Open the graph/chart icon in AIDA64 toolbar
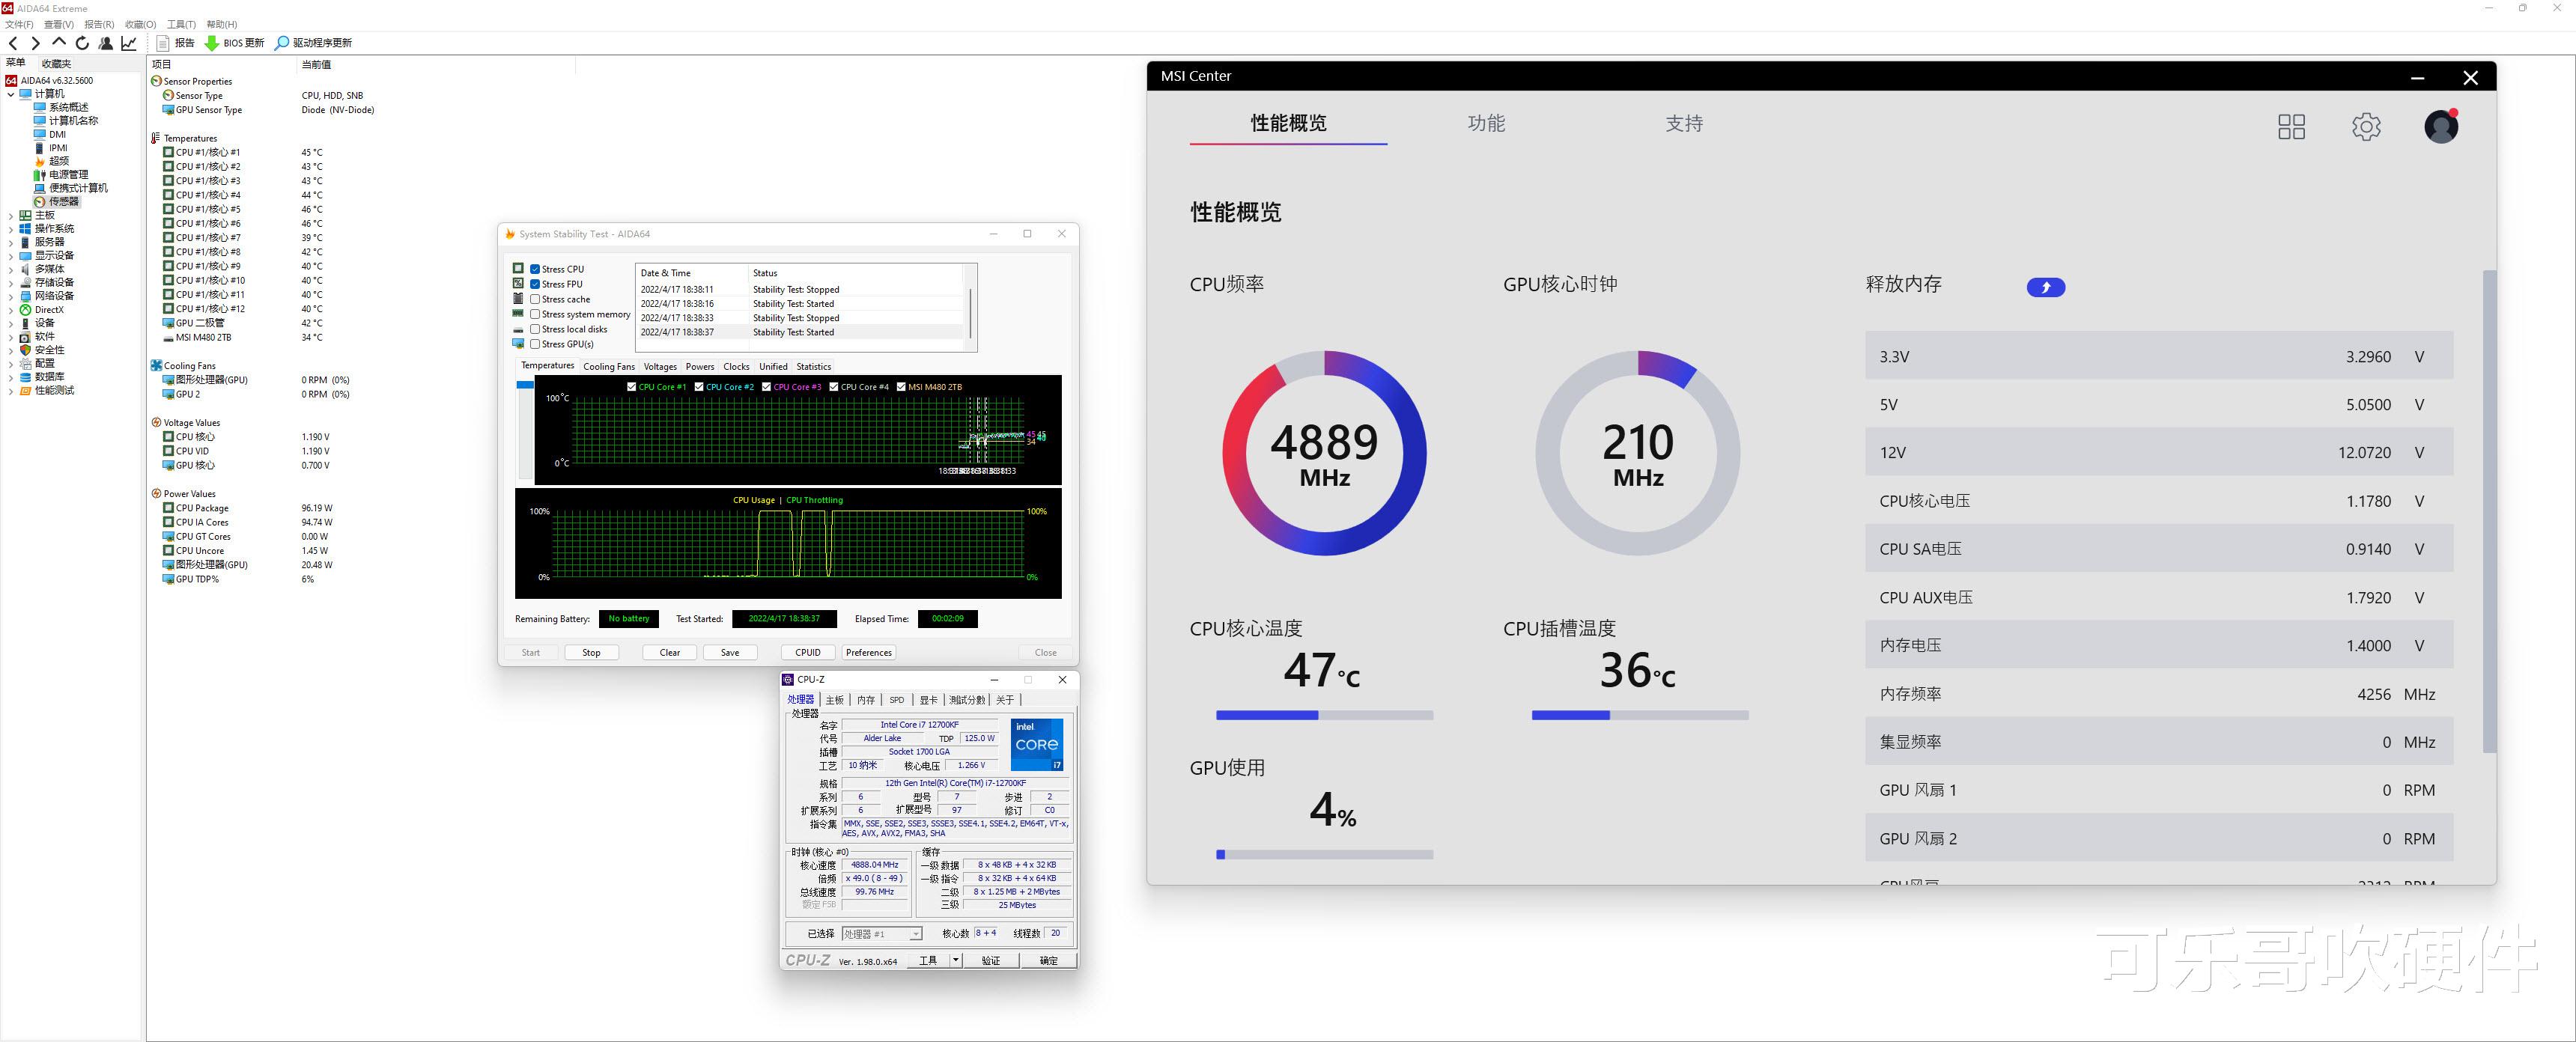This screenshot has width=2576, height=1042. (128, 43)
